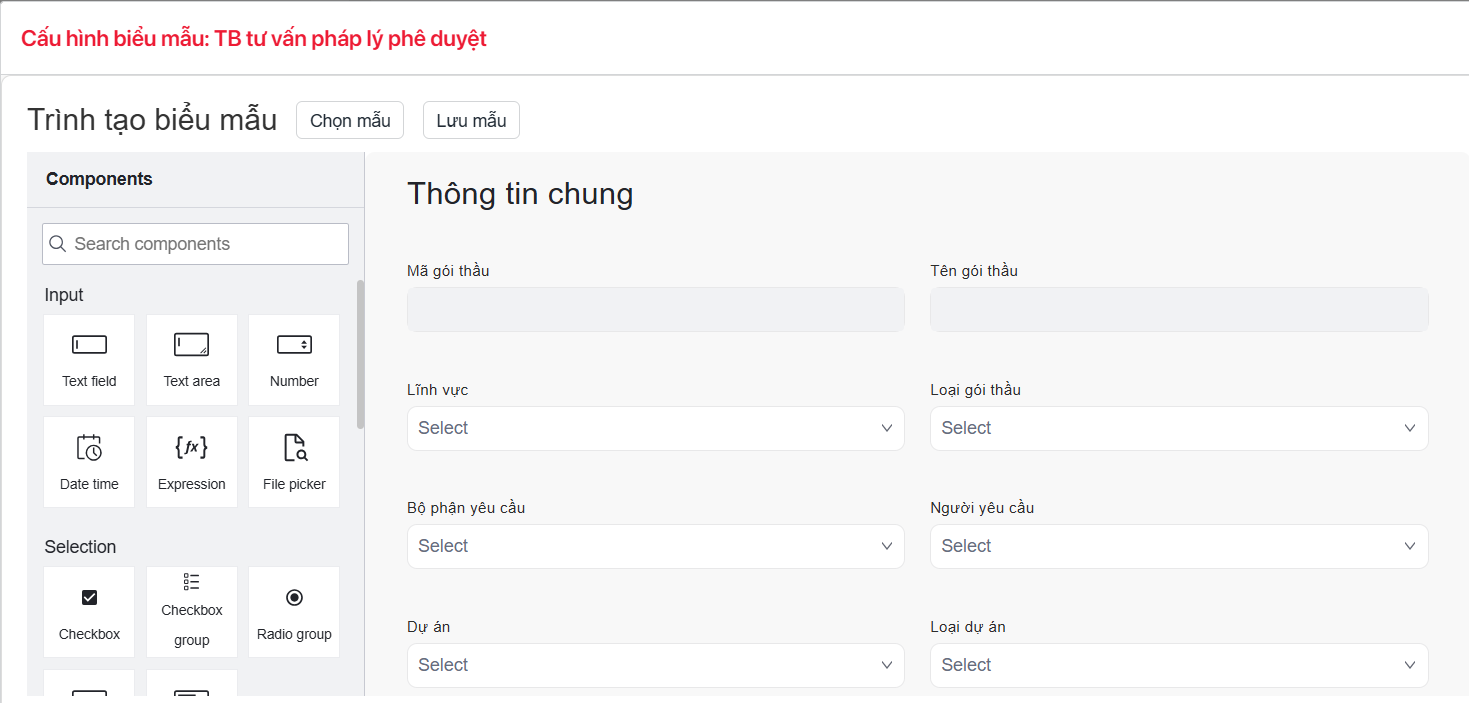Expand the Loại gói thầu dropdown

(x=1178, y=428)
